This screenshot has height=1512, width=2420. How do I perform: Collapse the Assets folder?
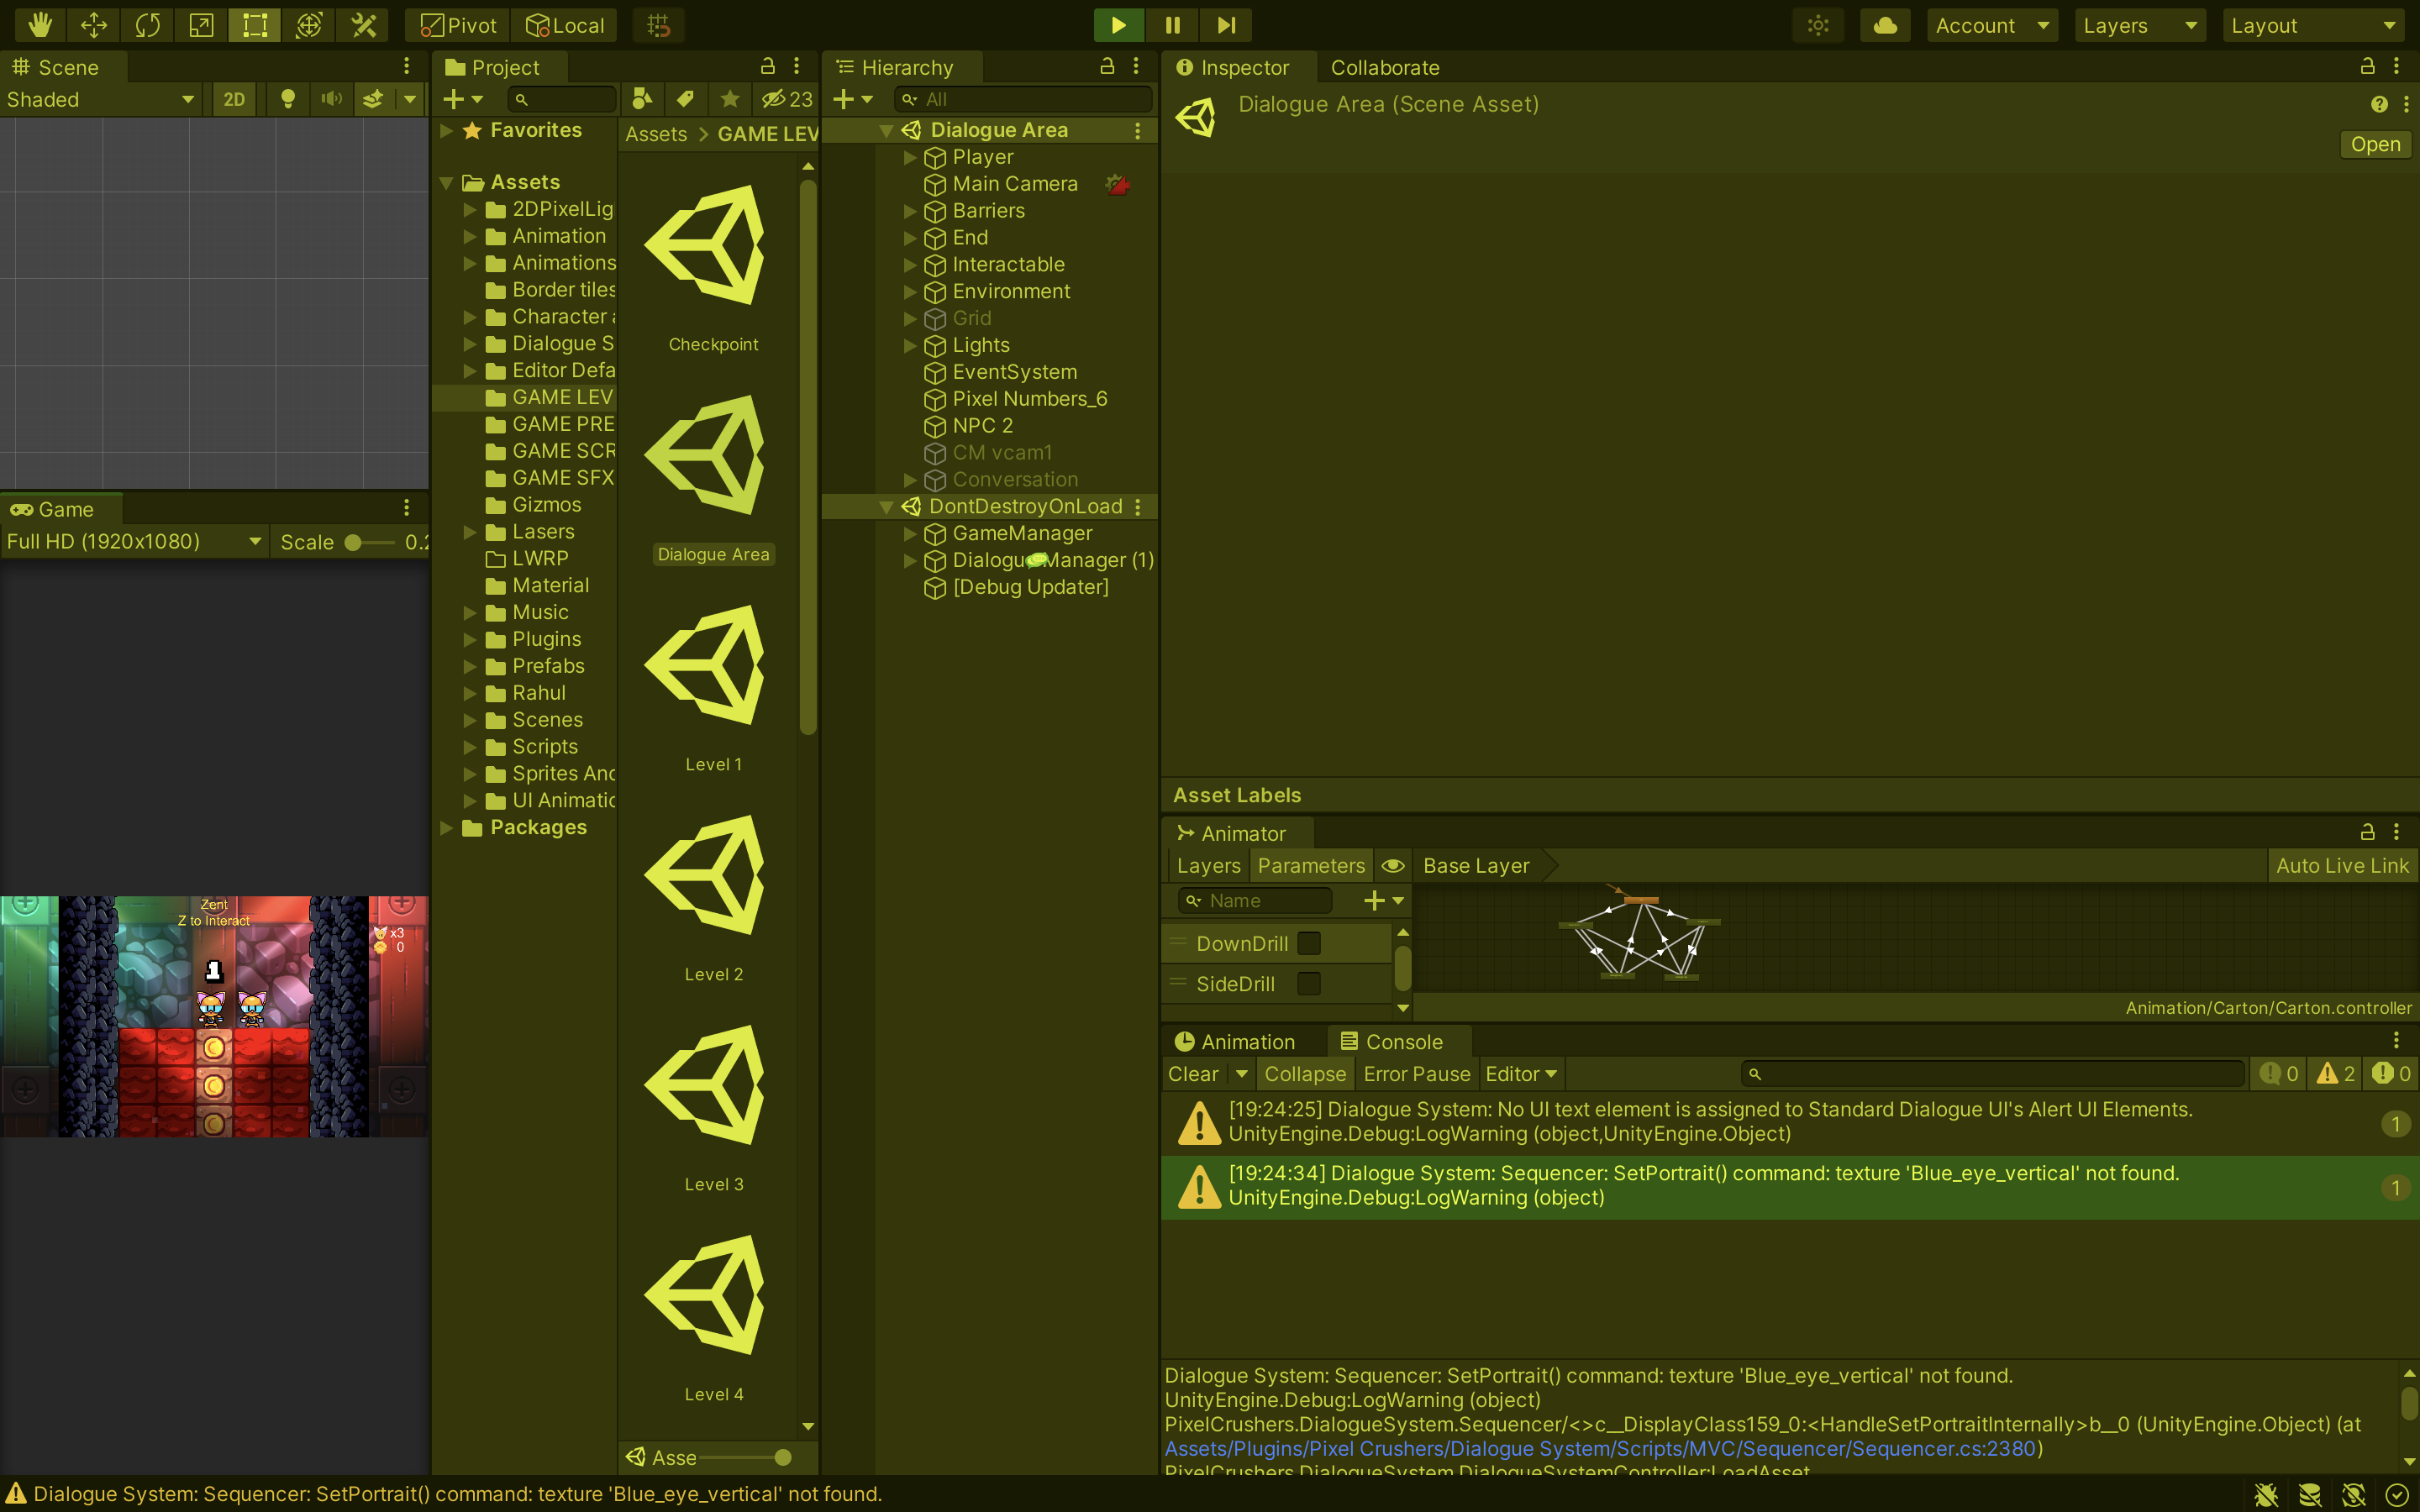click(x=447, y=182)
